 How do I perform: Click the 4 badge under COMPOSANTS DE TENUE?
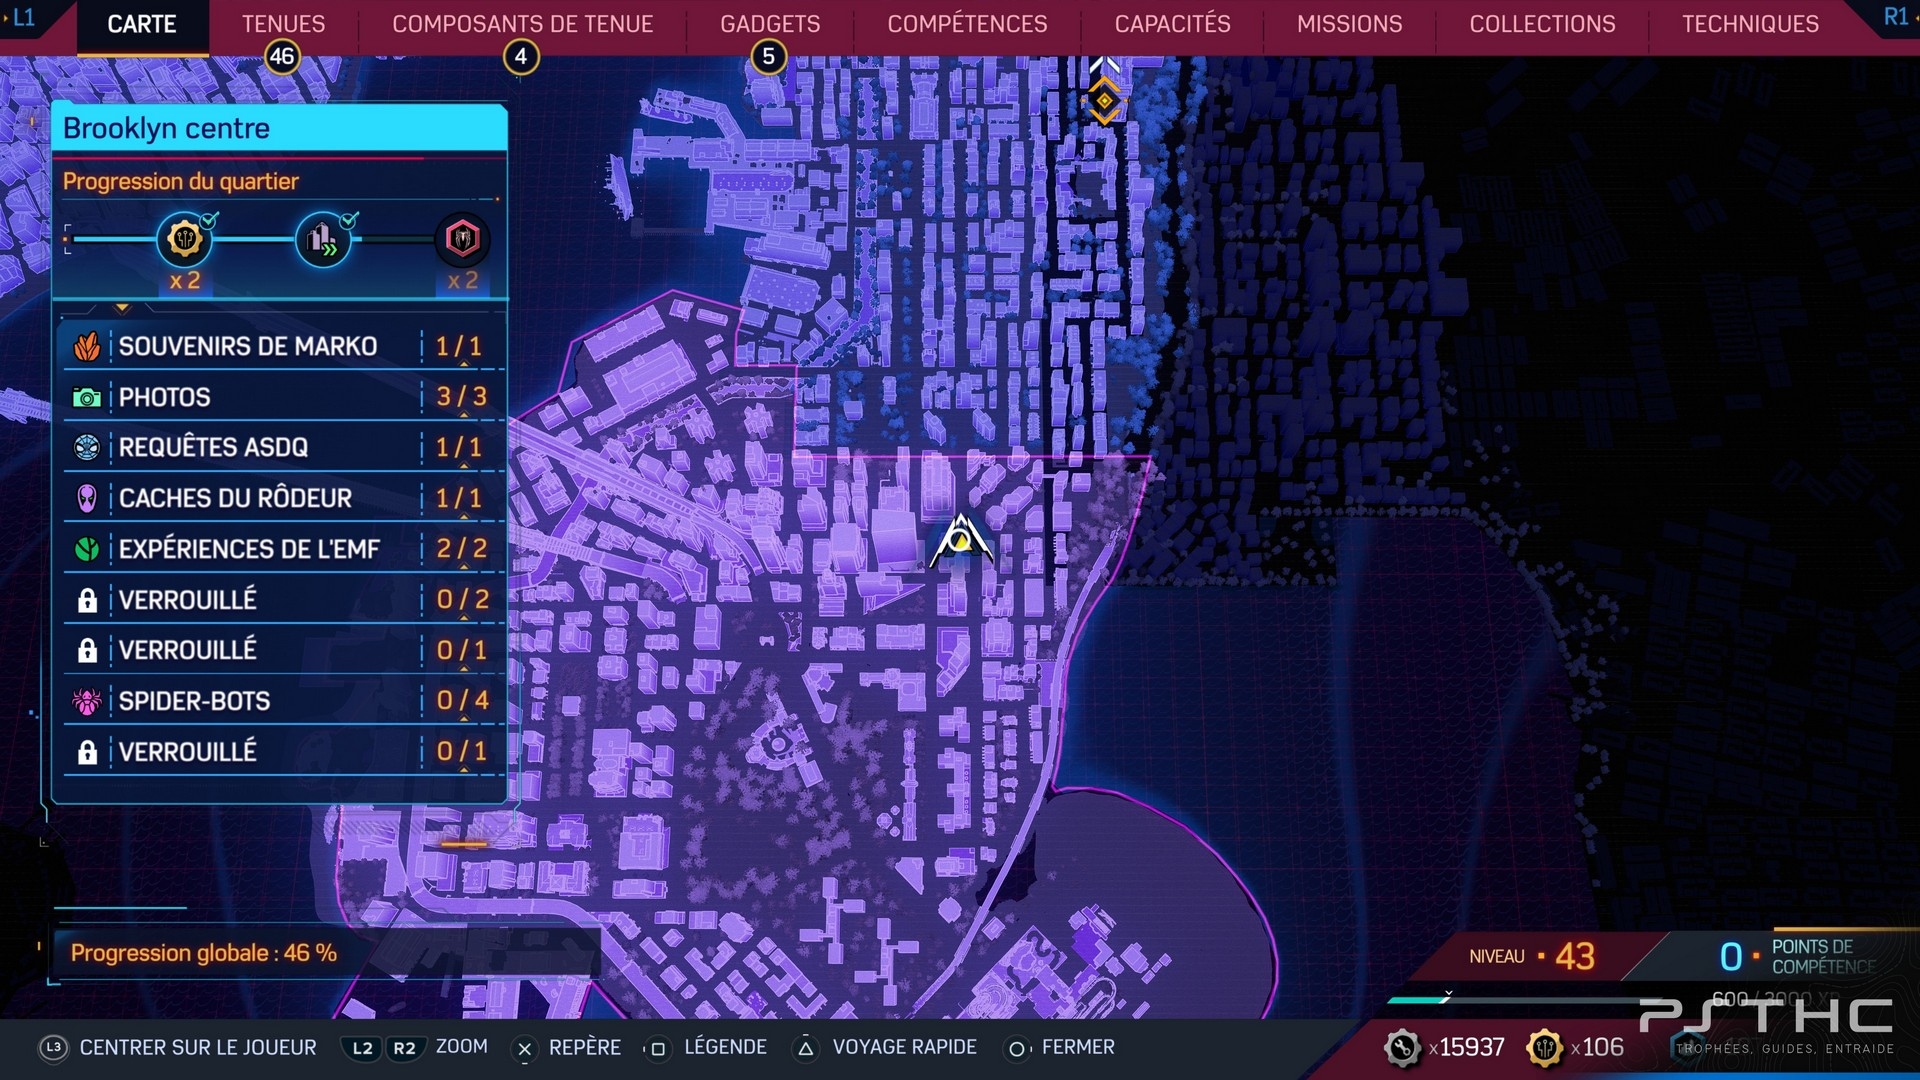click(520, 57)
